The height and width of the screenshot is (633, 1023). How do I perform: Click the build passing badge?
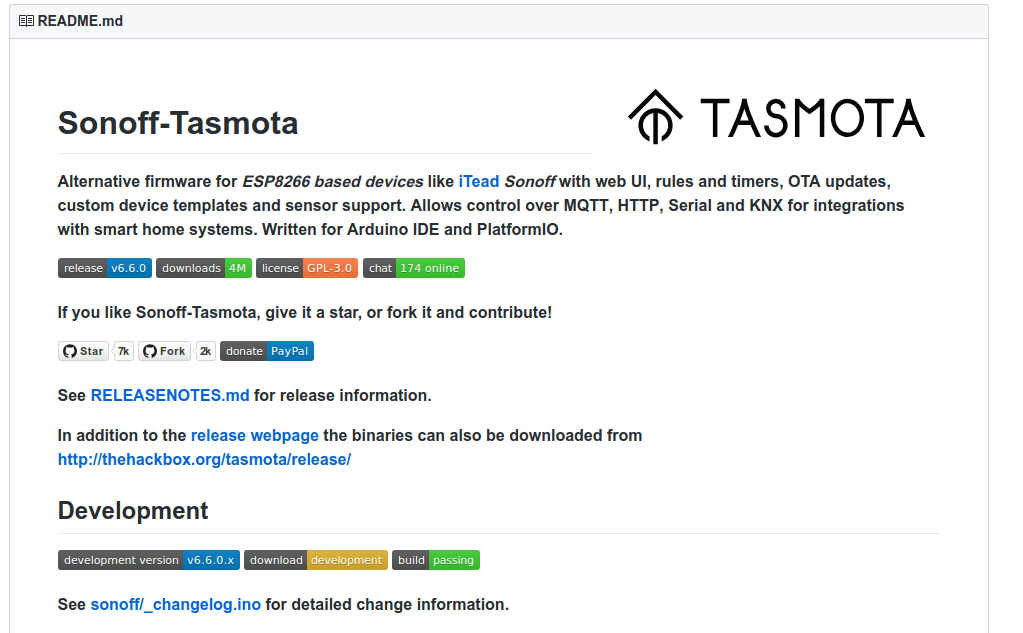click(x=436, y=560)
